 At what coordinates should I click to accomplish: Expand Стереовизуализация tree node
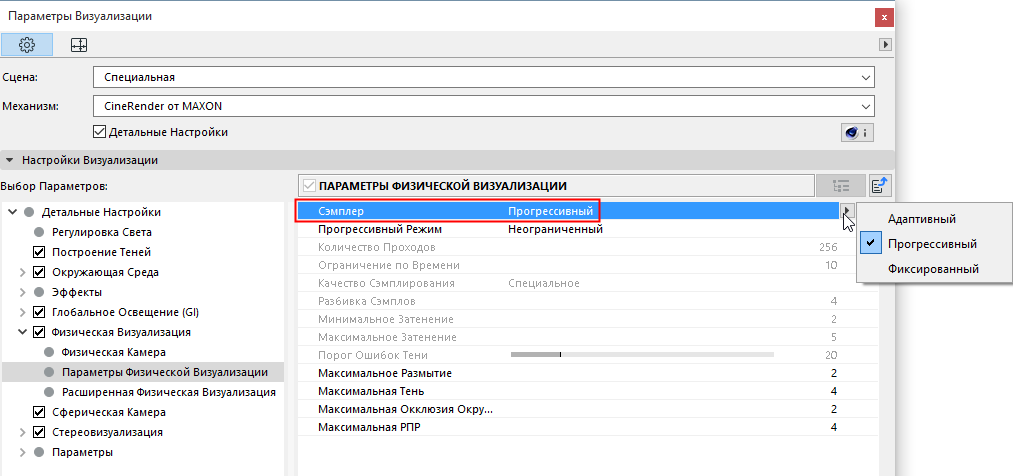coord(23,432)
